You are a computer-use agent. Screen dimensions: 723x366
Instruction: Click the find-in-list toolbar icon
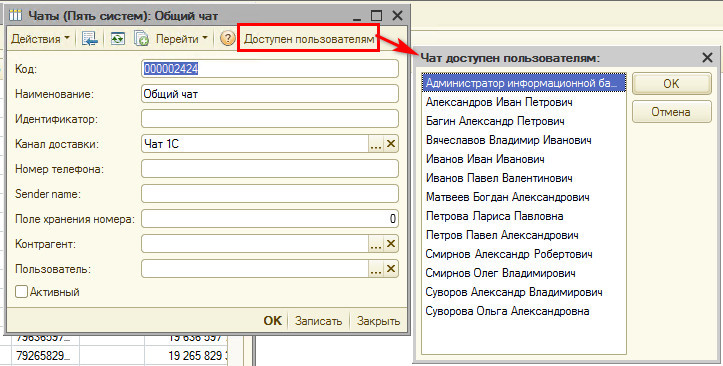click(x=90, y=39)
